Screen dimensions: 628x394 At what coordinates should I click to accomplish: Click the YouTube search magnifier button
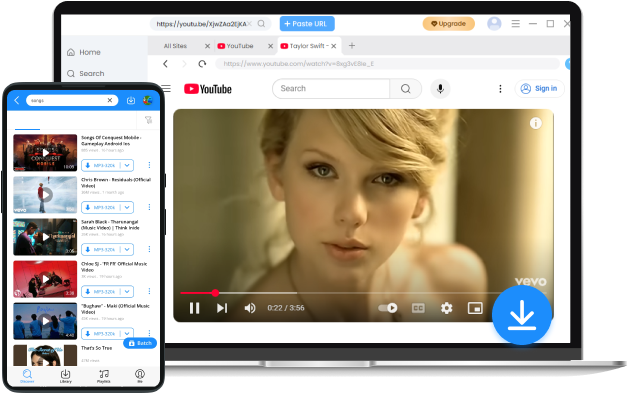pyautogui.click(x=406, y=88)
